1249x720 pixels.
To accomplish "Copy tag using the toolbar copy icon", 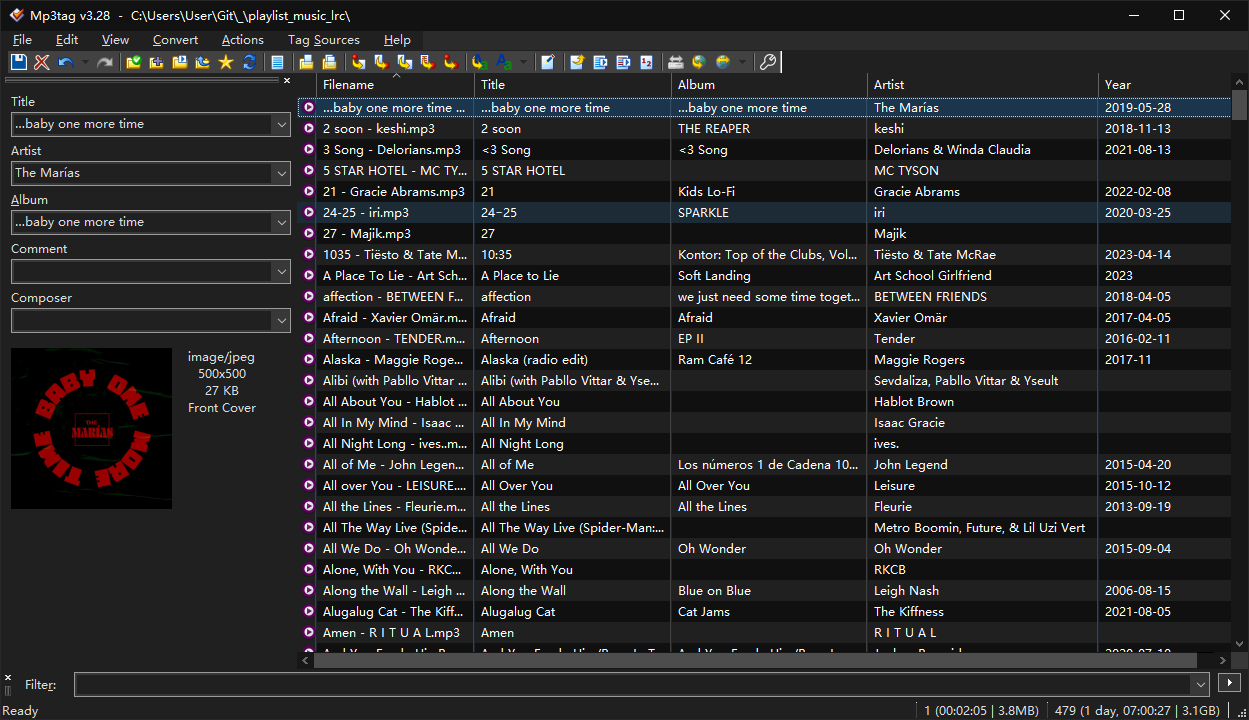I will pyautogui.click(x=306, y=62).
